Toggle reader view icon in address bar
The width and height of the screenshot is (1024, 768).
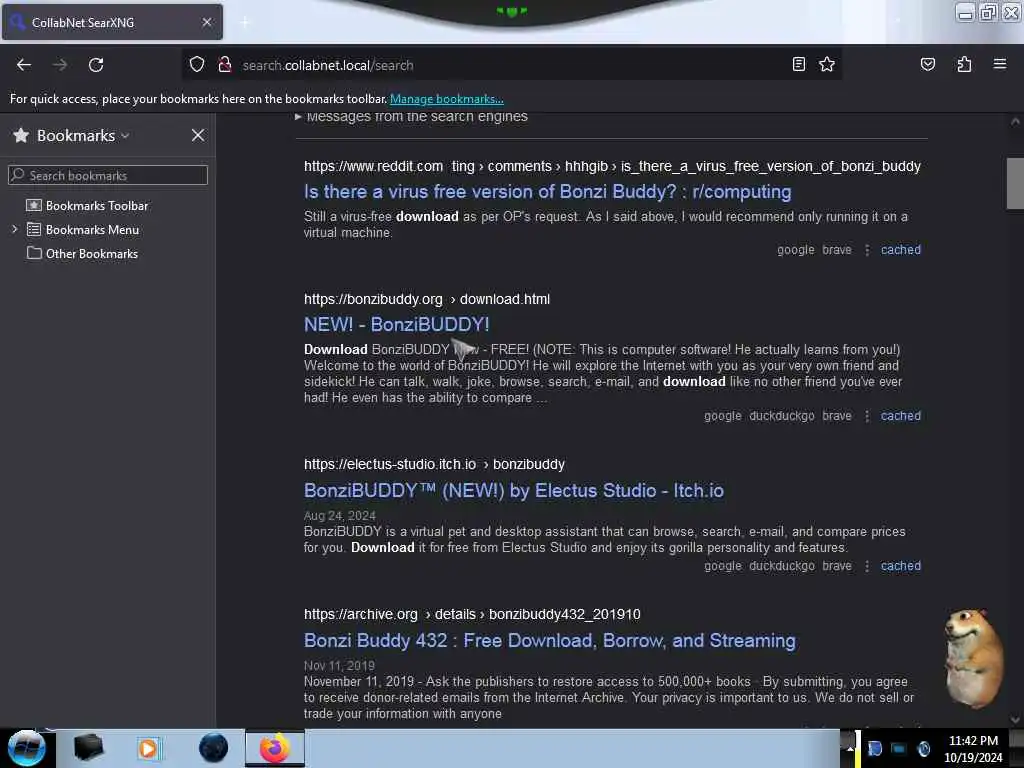pos(798,64)
